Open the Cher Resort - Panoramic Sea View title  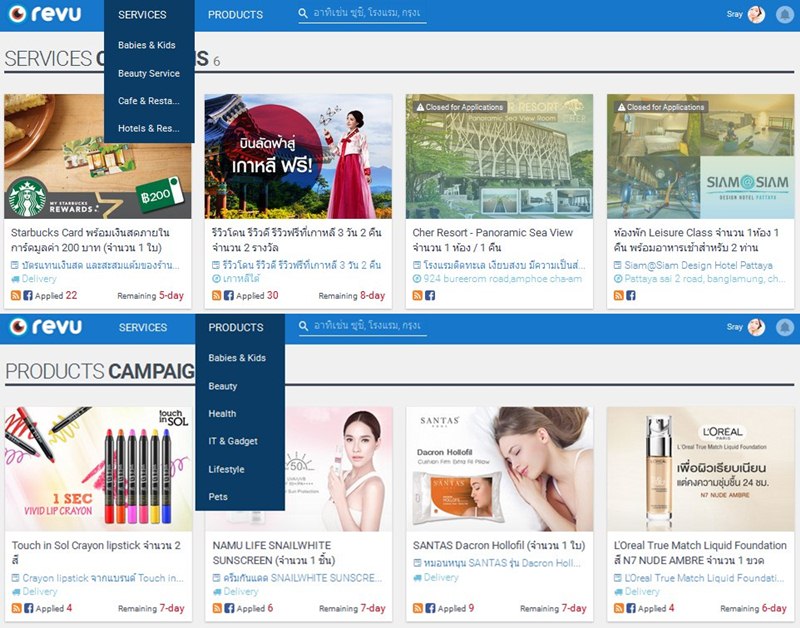tap(492, 240)
